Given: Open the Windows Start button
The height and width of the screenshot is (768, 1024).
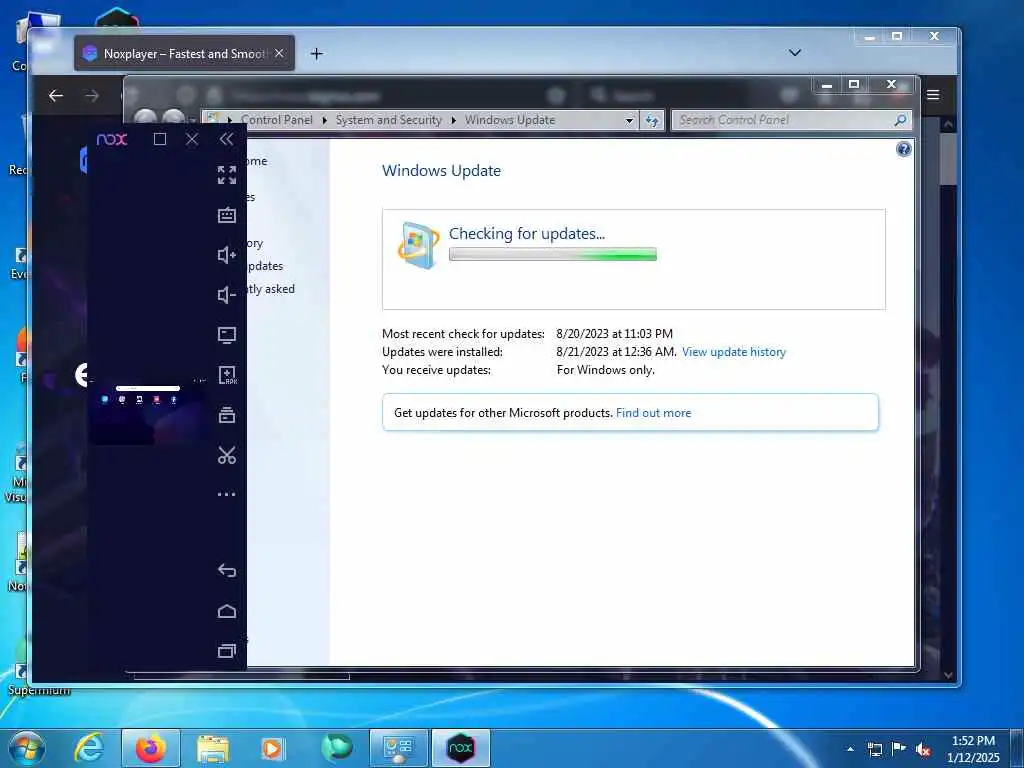Looking at the screenshot, I should (x=26, y=748).
